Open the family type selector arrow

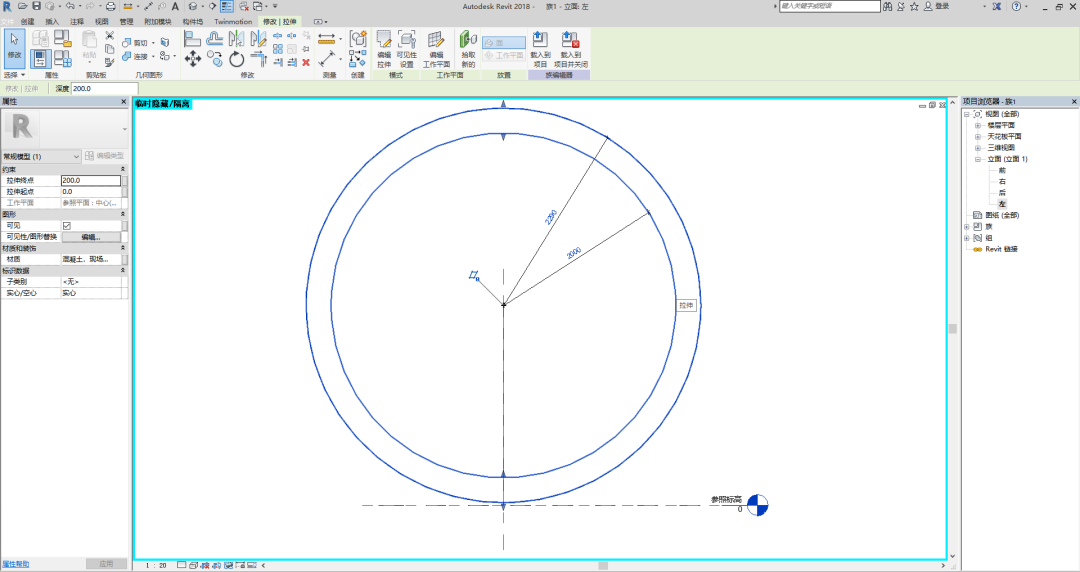124,129
